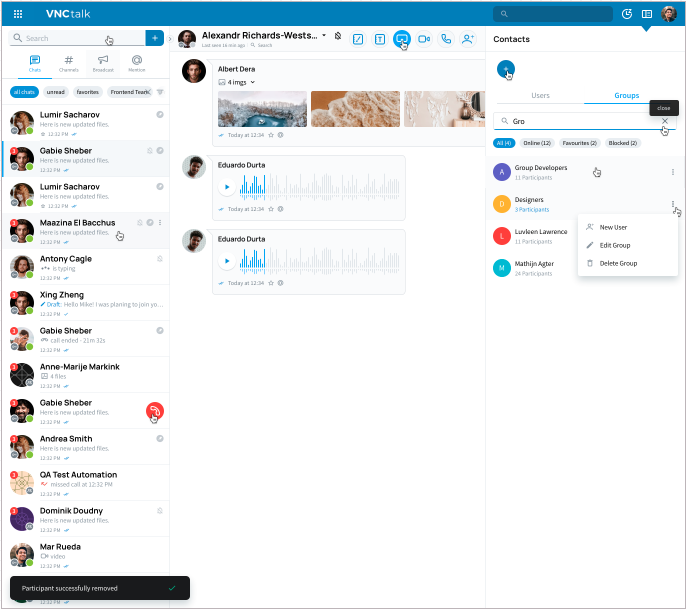Viewport: 687px width, 610px height.
Task: Click the chats search input field
Action: tap(75, 38)
